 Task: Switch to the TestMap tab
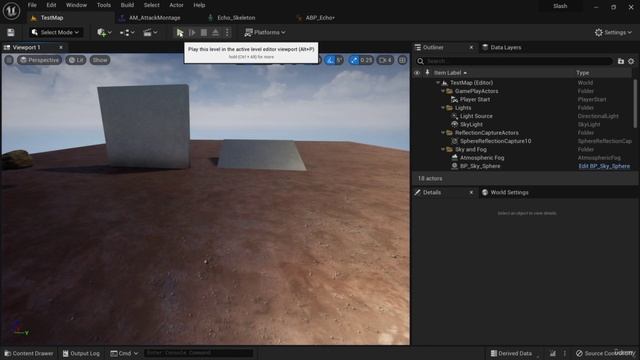(x=52, y=18)
